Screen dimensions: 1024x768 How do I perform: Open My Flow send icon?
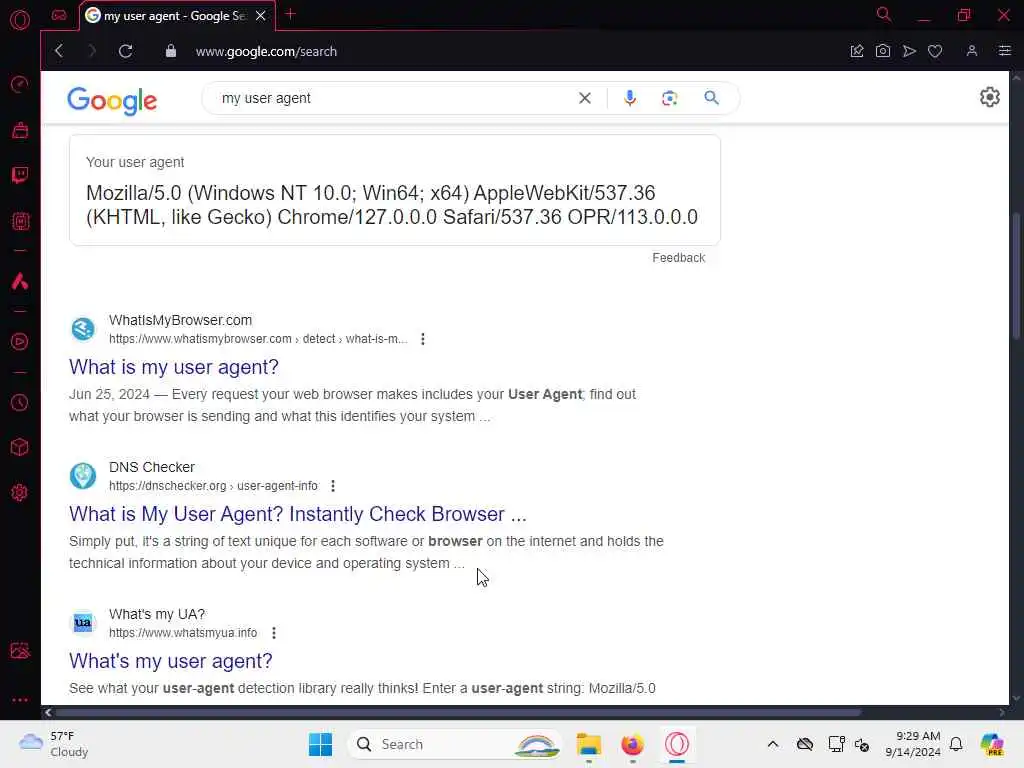909,51
